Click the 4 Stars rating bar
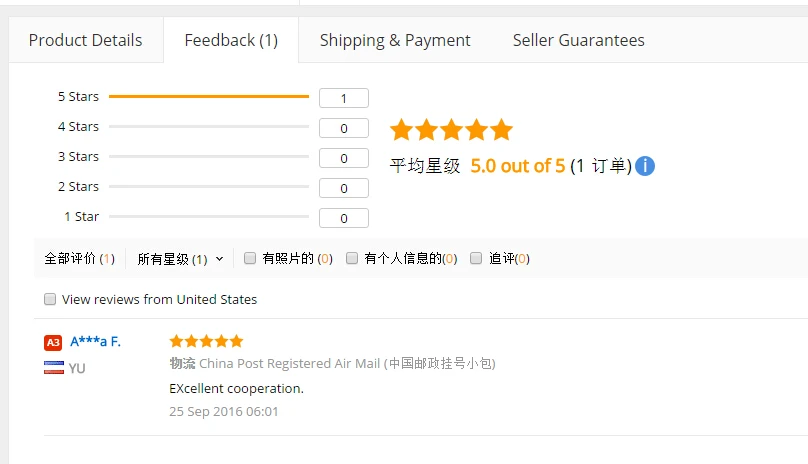 209,127
